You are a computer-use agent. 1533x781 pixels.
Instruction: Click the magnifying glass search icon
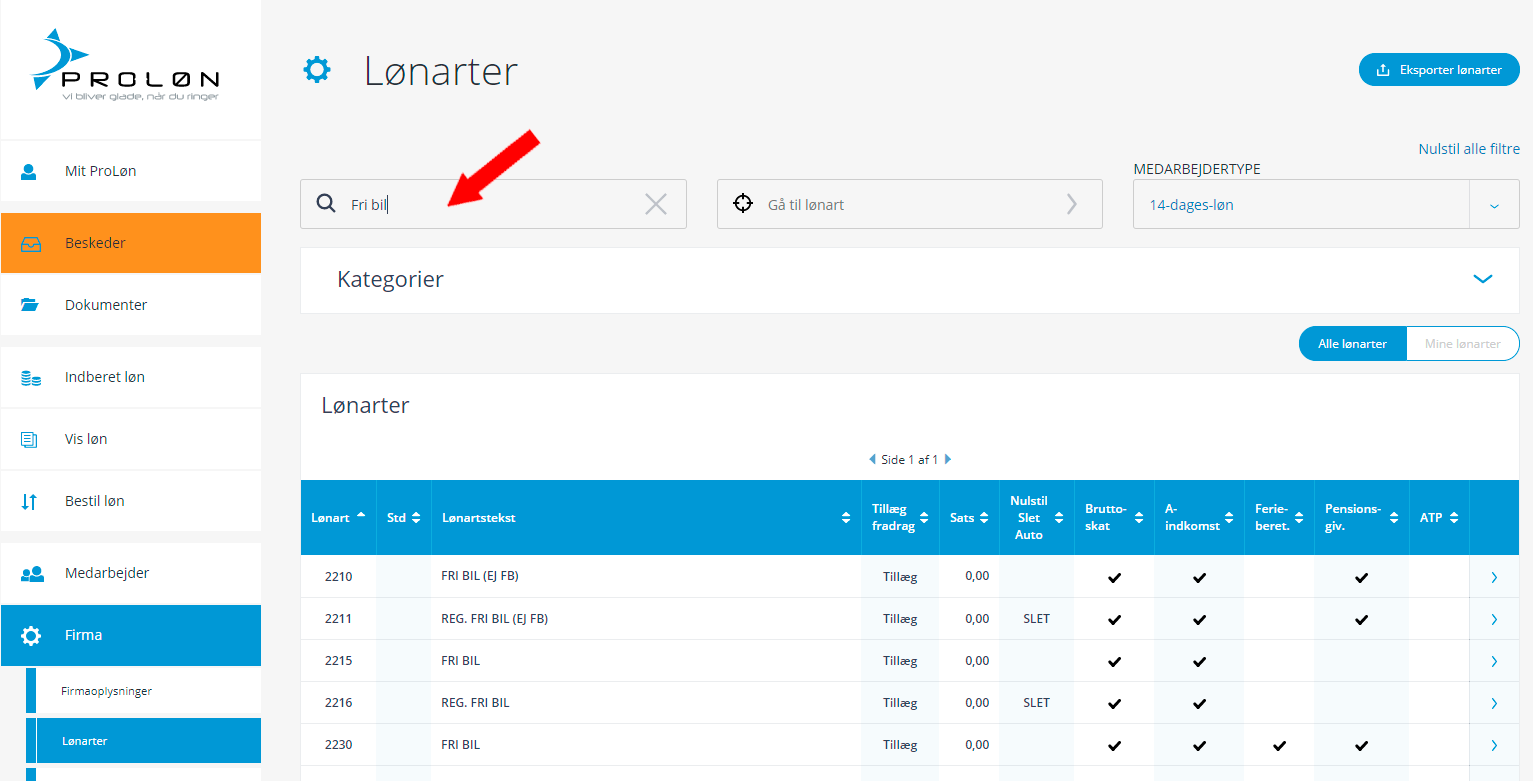[x=326, y=204]
